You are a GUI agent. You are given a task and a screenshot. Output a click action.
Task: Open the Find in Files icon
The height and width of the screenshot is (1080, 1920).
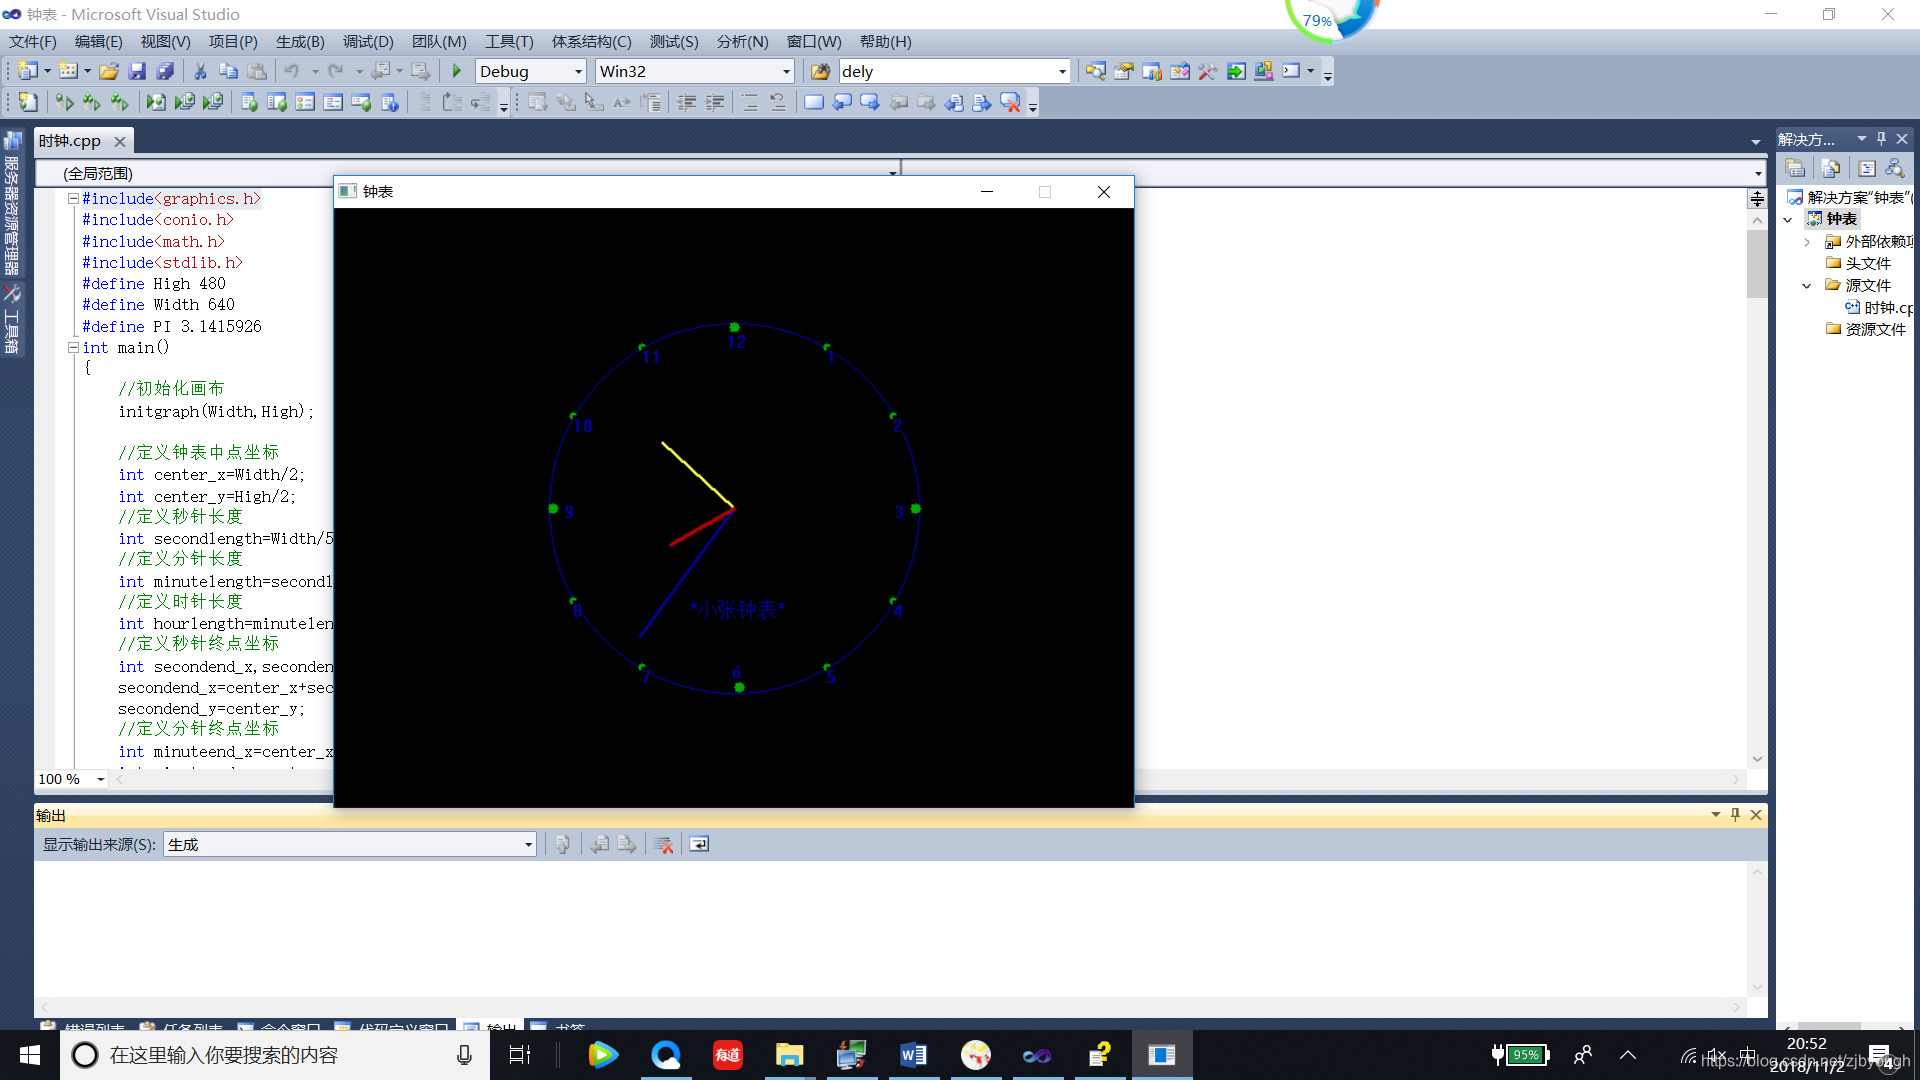(820, 71)
